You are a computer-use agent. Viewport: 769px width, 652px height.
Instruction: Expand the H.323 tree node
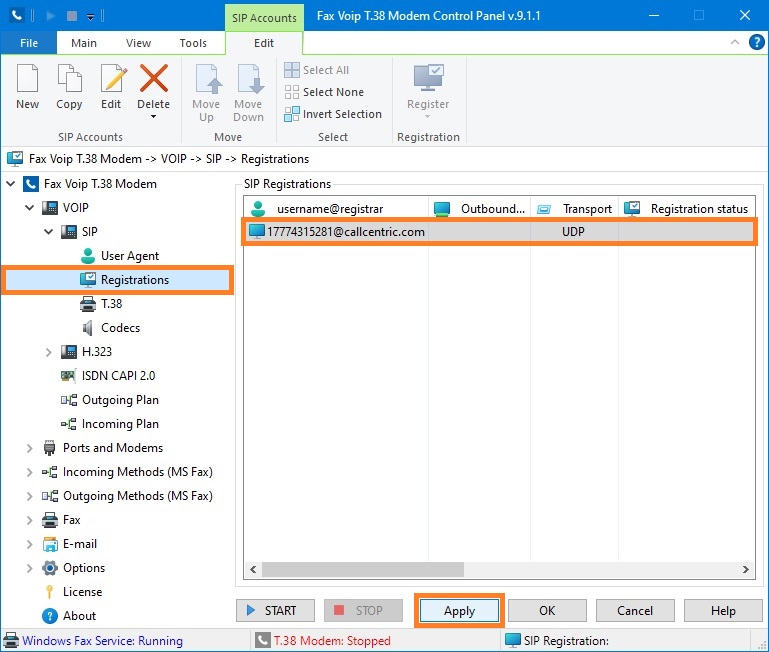(49, 352)
